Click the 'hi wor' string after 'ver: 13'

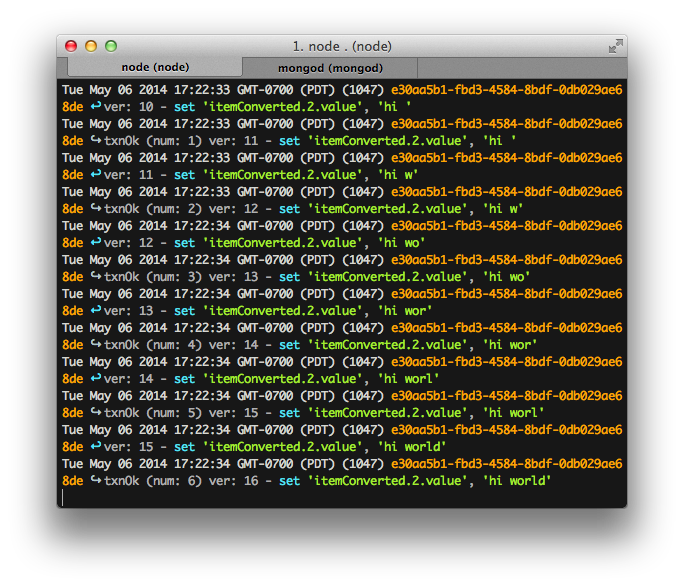405,311
